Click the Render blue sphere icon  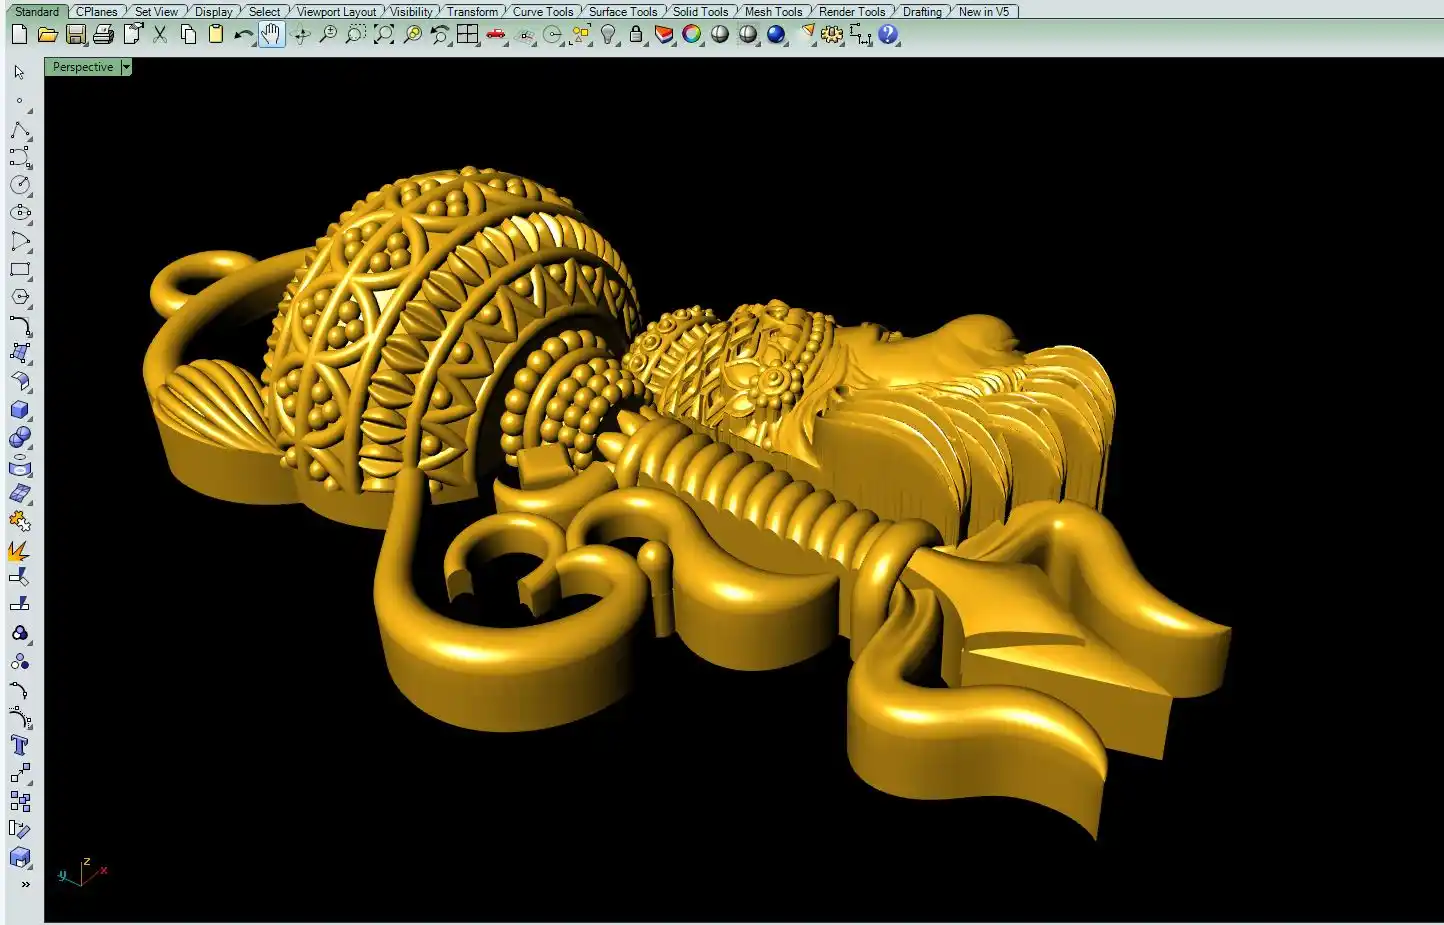pos(776,35)
